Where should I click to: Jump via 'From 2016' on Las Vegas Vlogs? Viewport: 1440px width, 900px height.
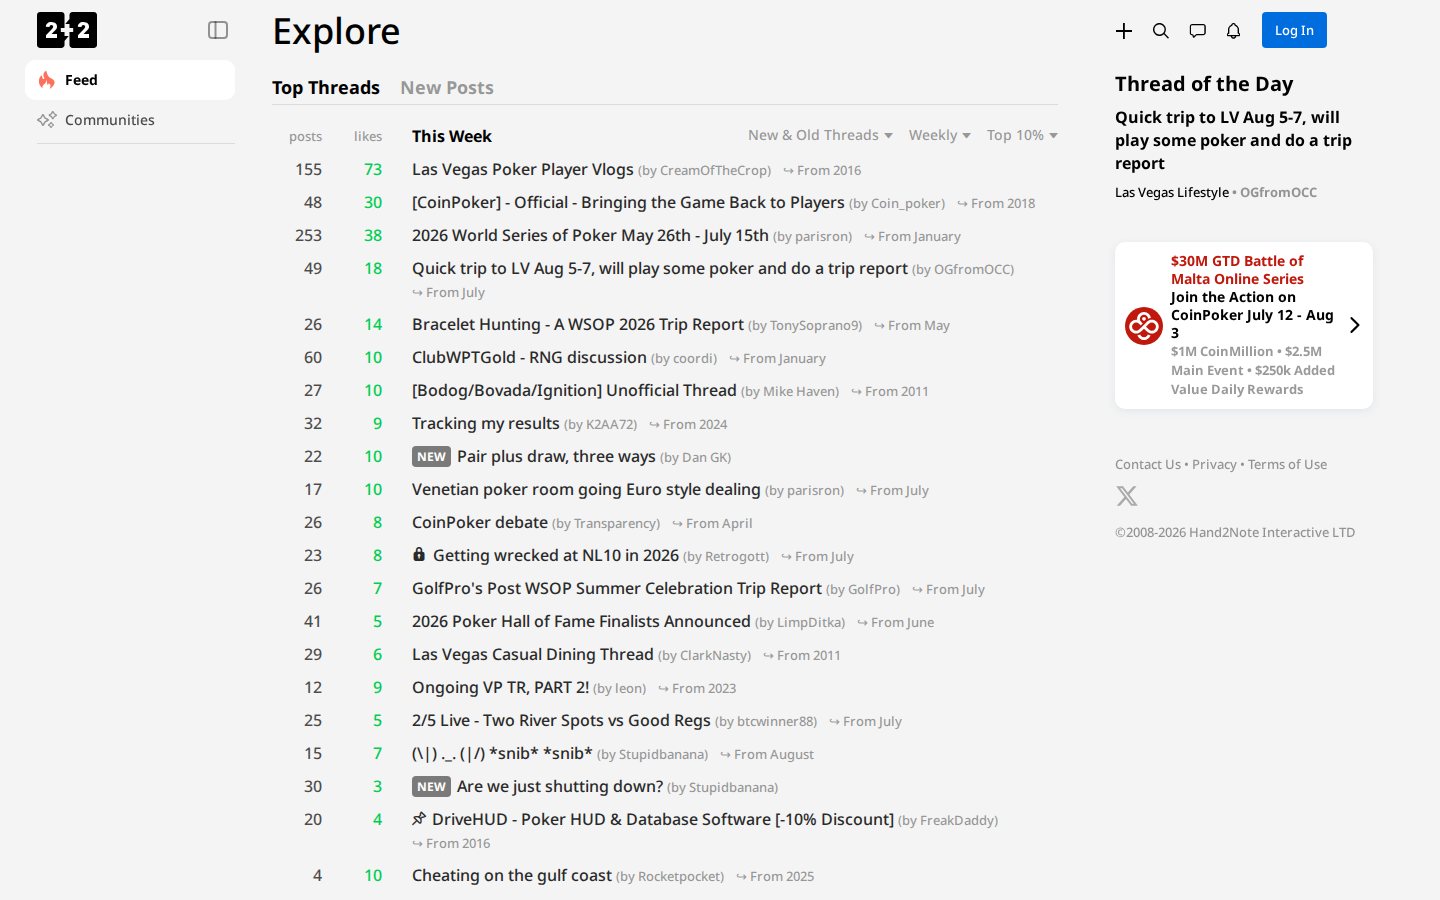click(x=822, y=170)
